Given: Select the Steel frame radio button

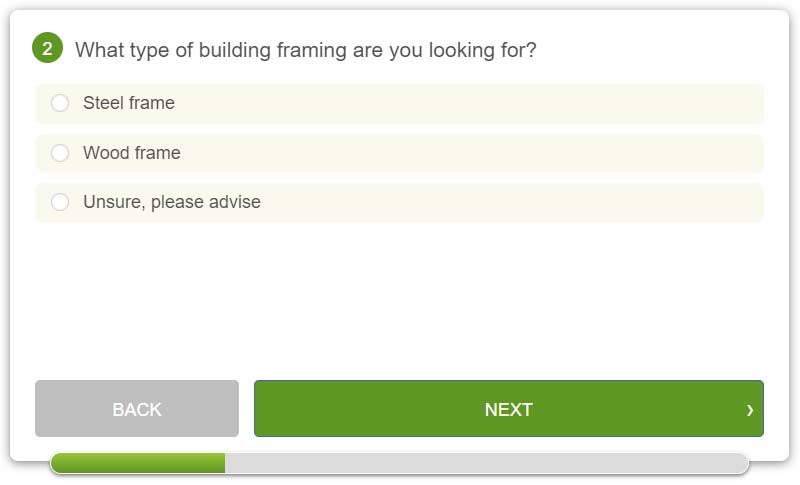Looking at the screenshot, I should click(60, 103).
